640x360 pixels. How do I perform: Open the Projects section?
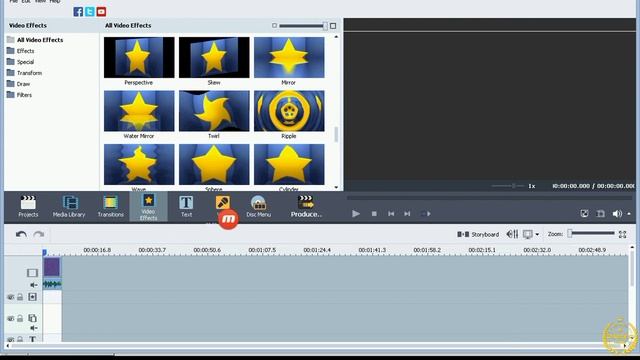[x=28, y=206]
